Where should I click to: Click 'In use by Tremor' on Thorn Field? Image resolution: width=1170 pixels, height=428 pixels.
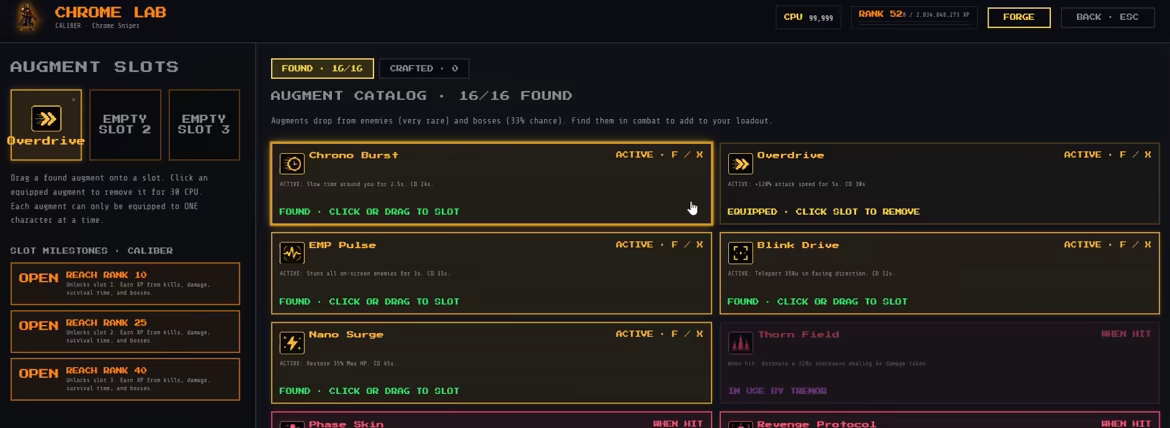pyautogui.click(x=777, y=391)
